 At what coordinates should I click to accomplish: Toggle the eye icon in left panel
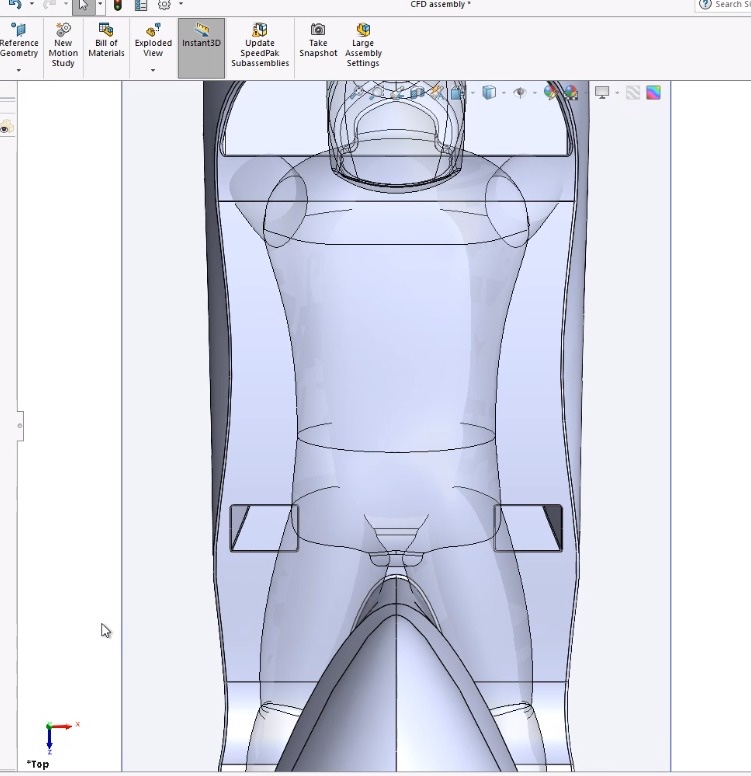coord(5,128)
